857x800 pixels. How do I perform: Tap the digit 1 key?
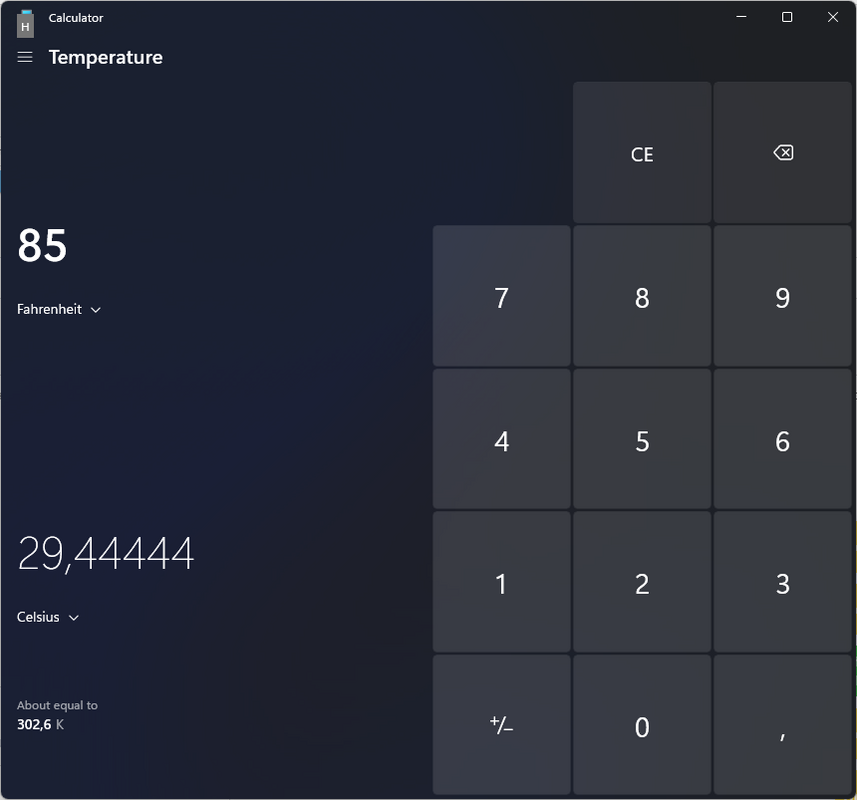tap(502, 582)
